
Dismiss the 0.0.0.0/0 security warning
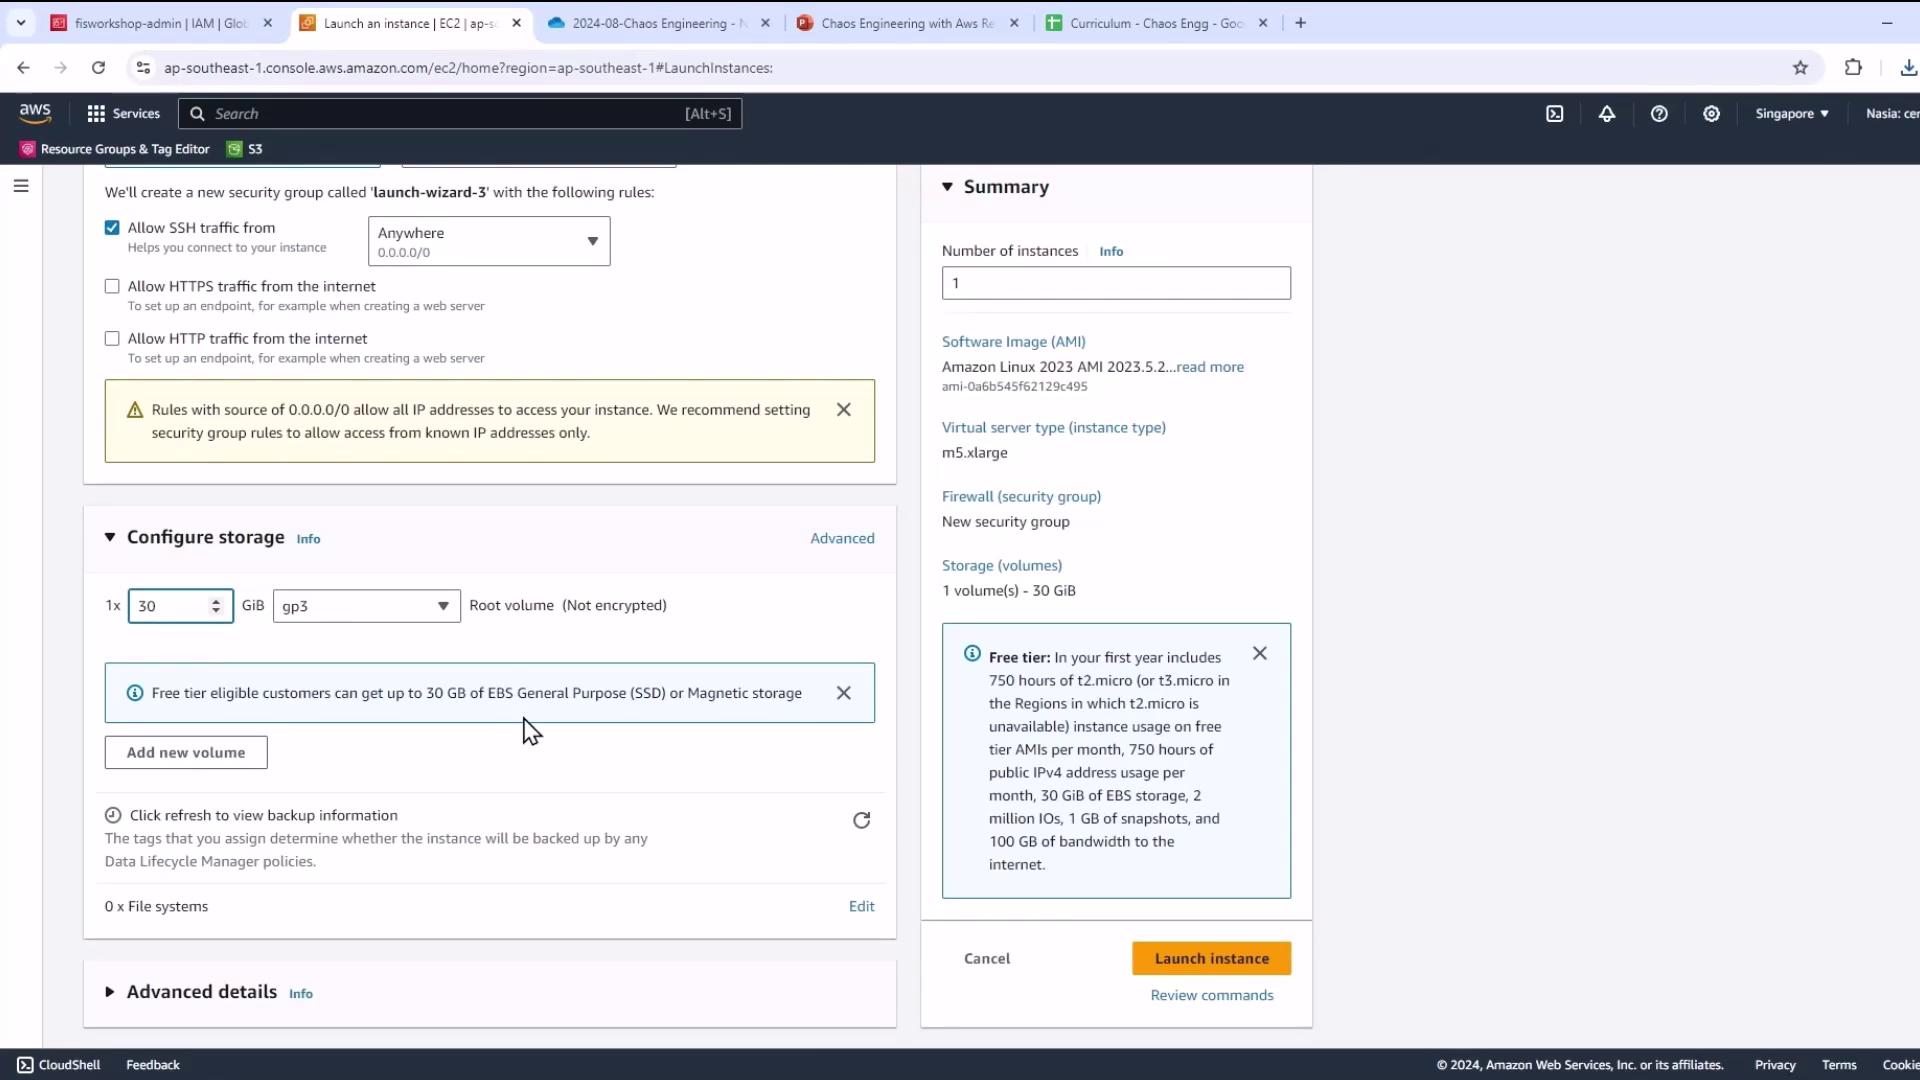point(843,410)
